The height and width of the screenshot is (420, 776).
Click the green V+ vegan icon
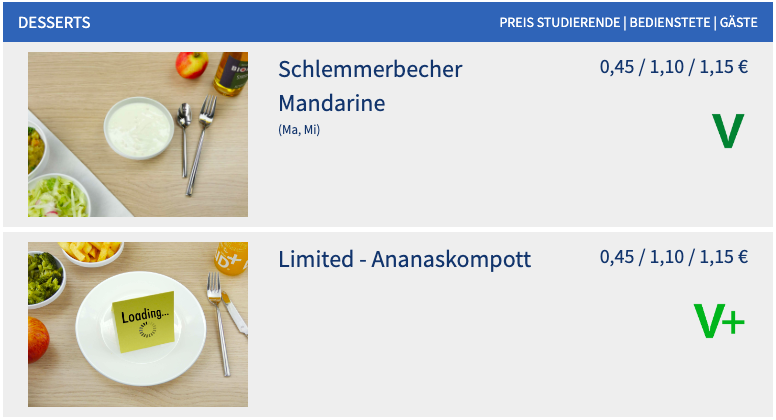click(x=719, y=321)
